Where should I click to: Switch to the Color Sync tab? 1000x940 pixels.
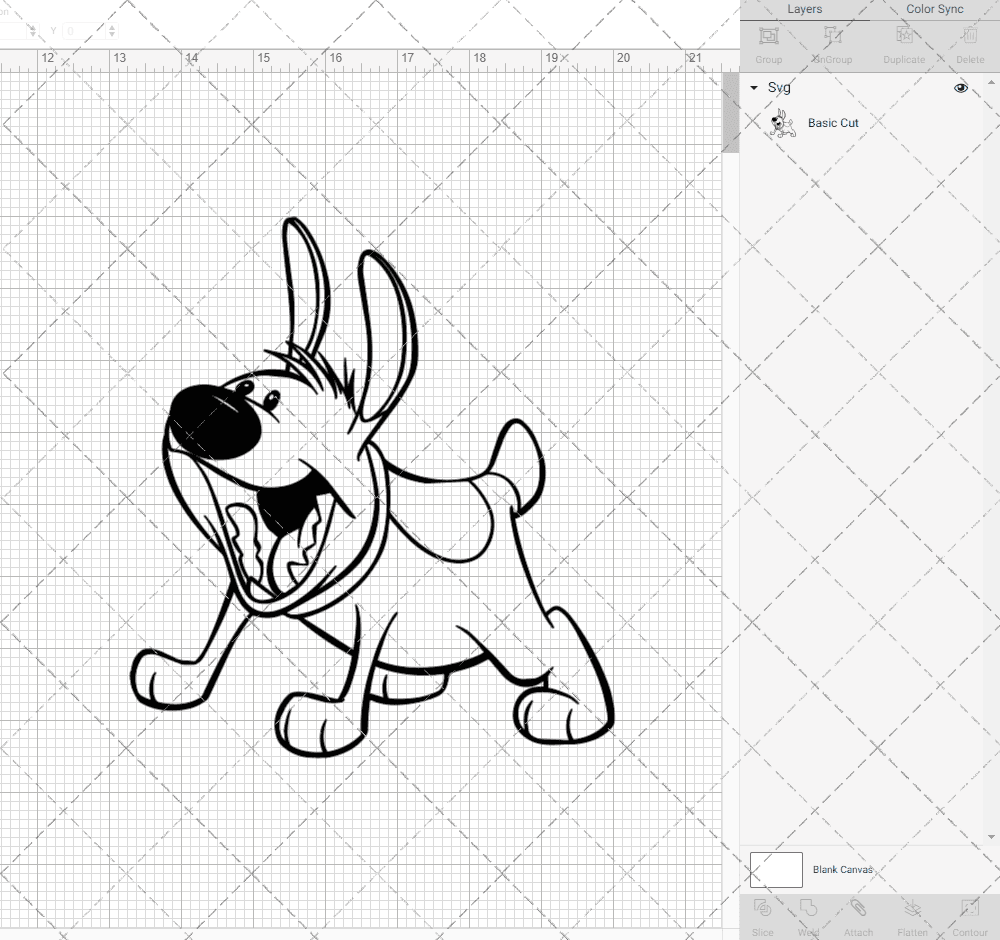click(934, 9)
